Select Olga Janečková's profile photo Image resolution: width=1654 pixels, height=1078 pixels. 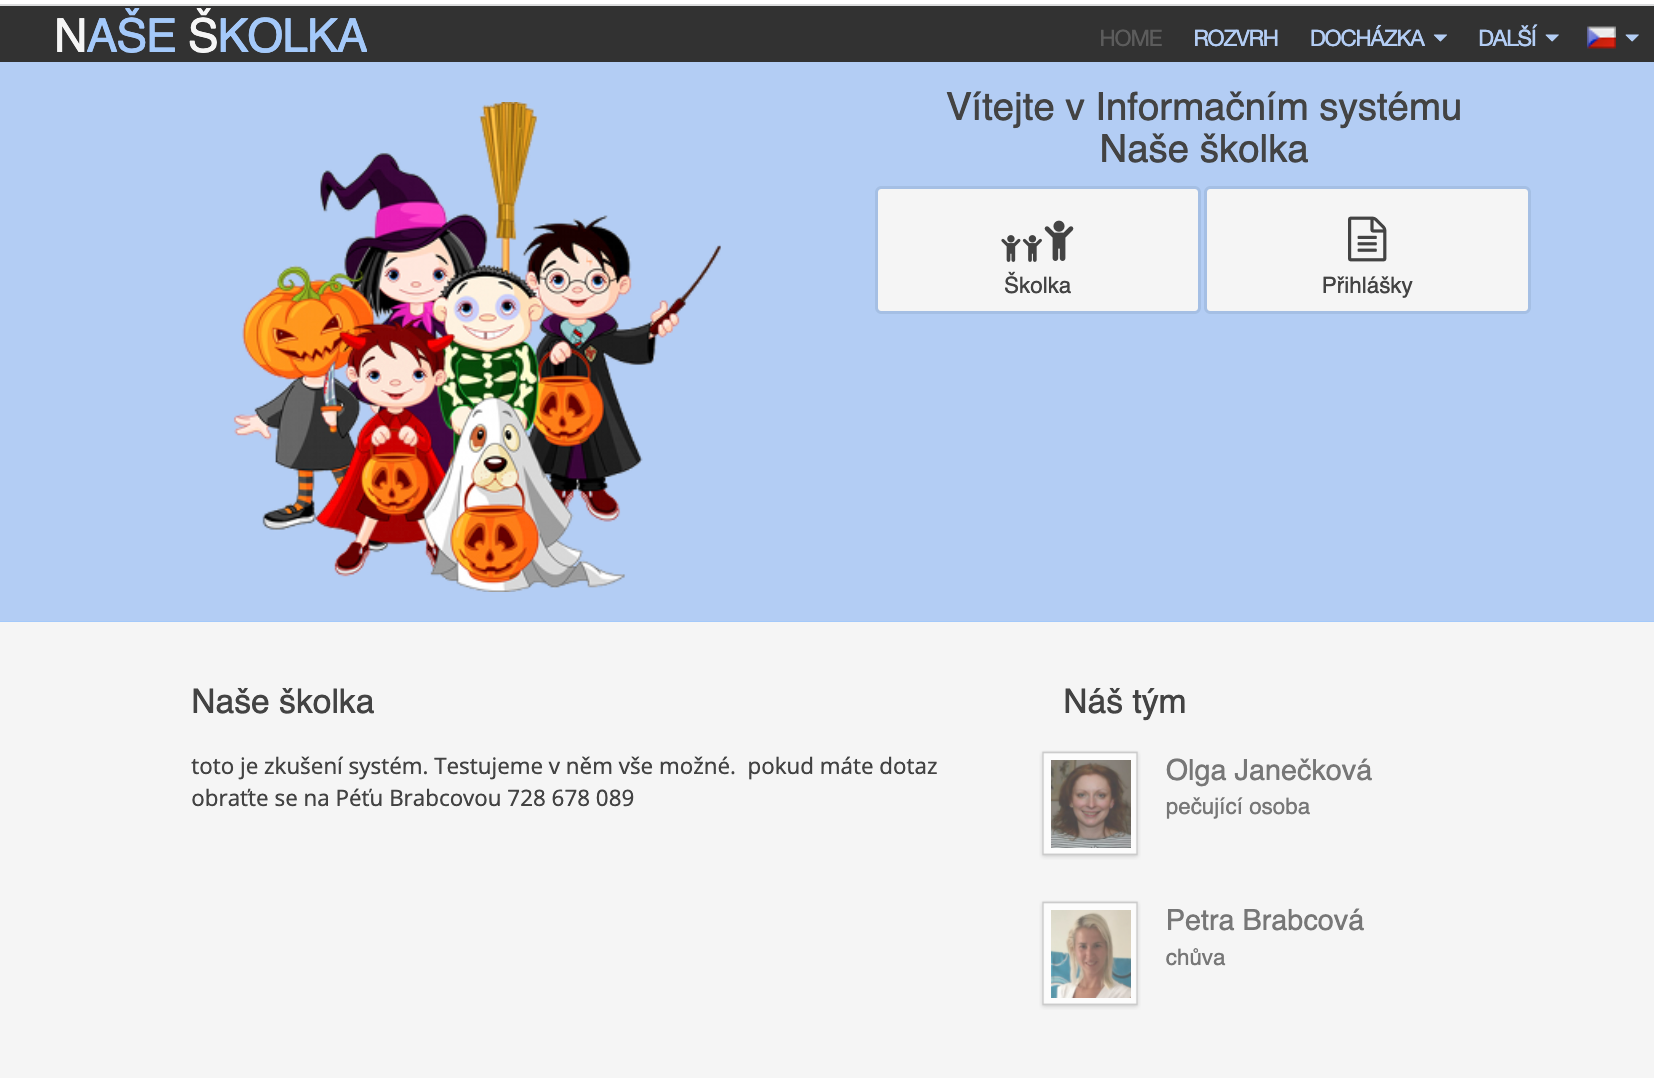(1090, 803)
